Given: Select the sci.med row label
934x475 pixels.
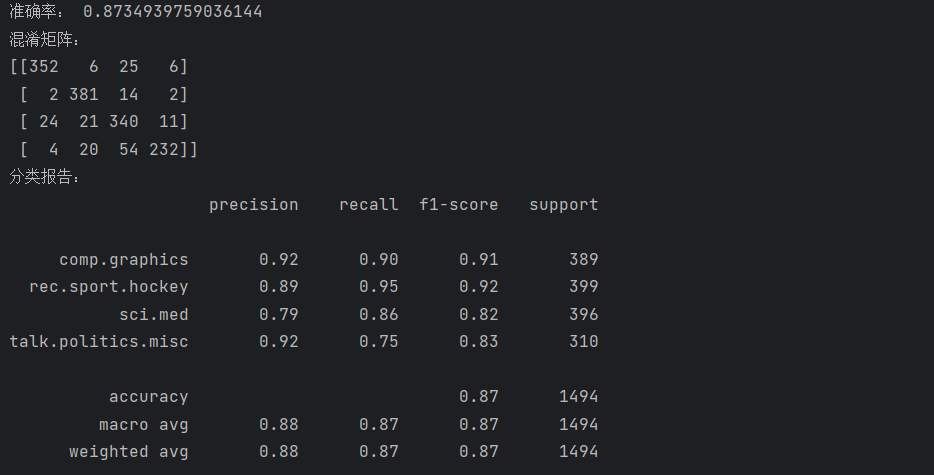Looking at the screenshot, I should 154,314.
